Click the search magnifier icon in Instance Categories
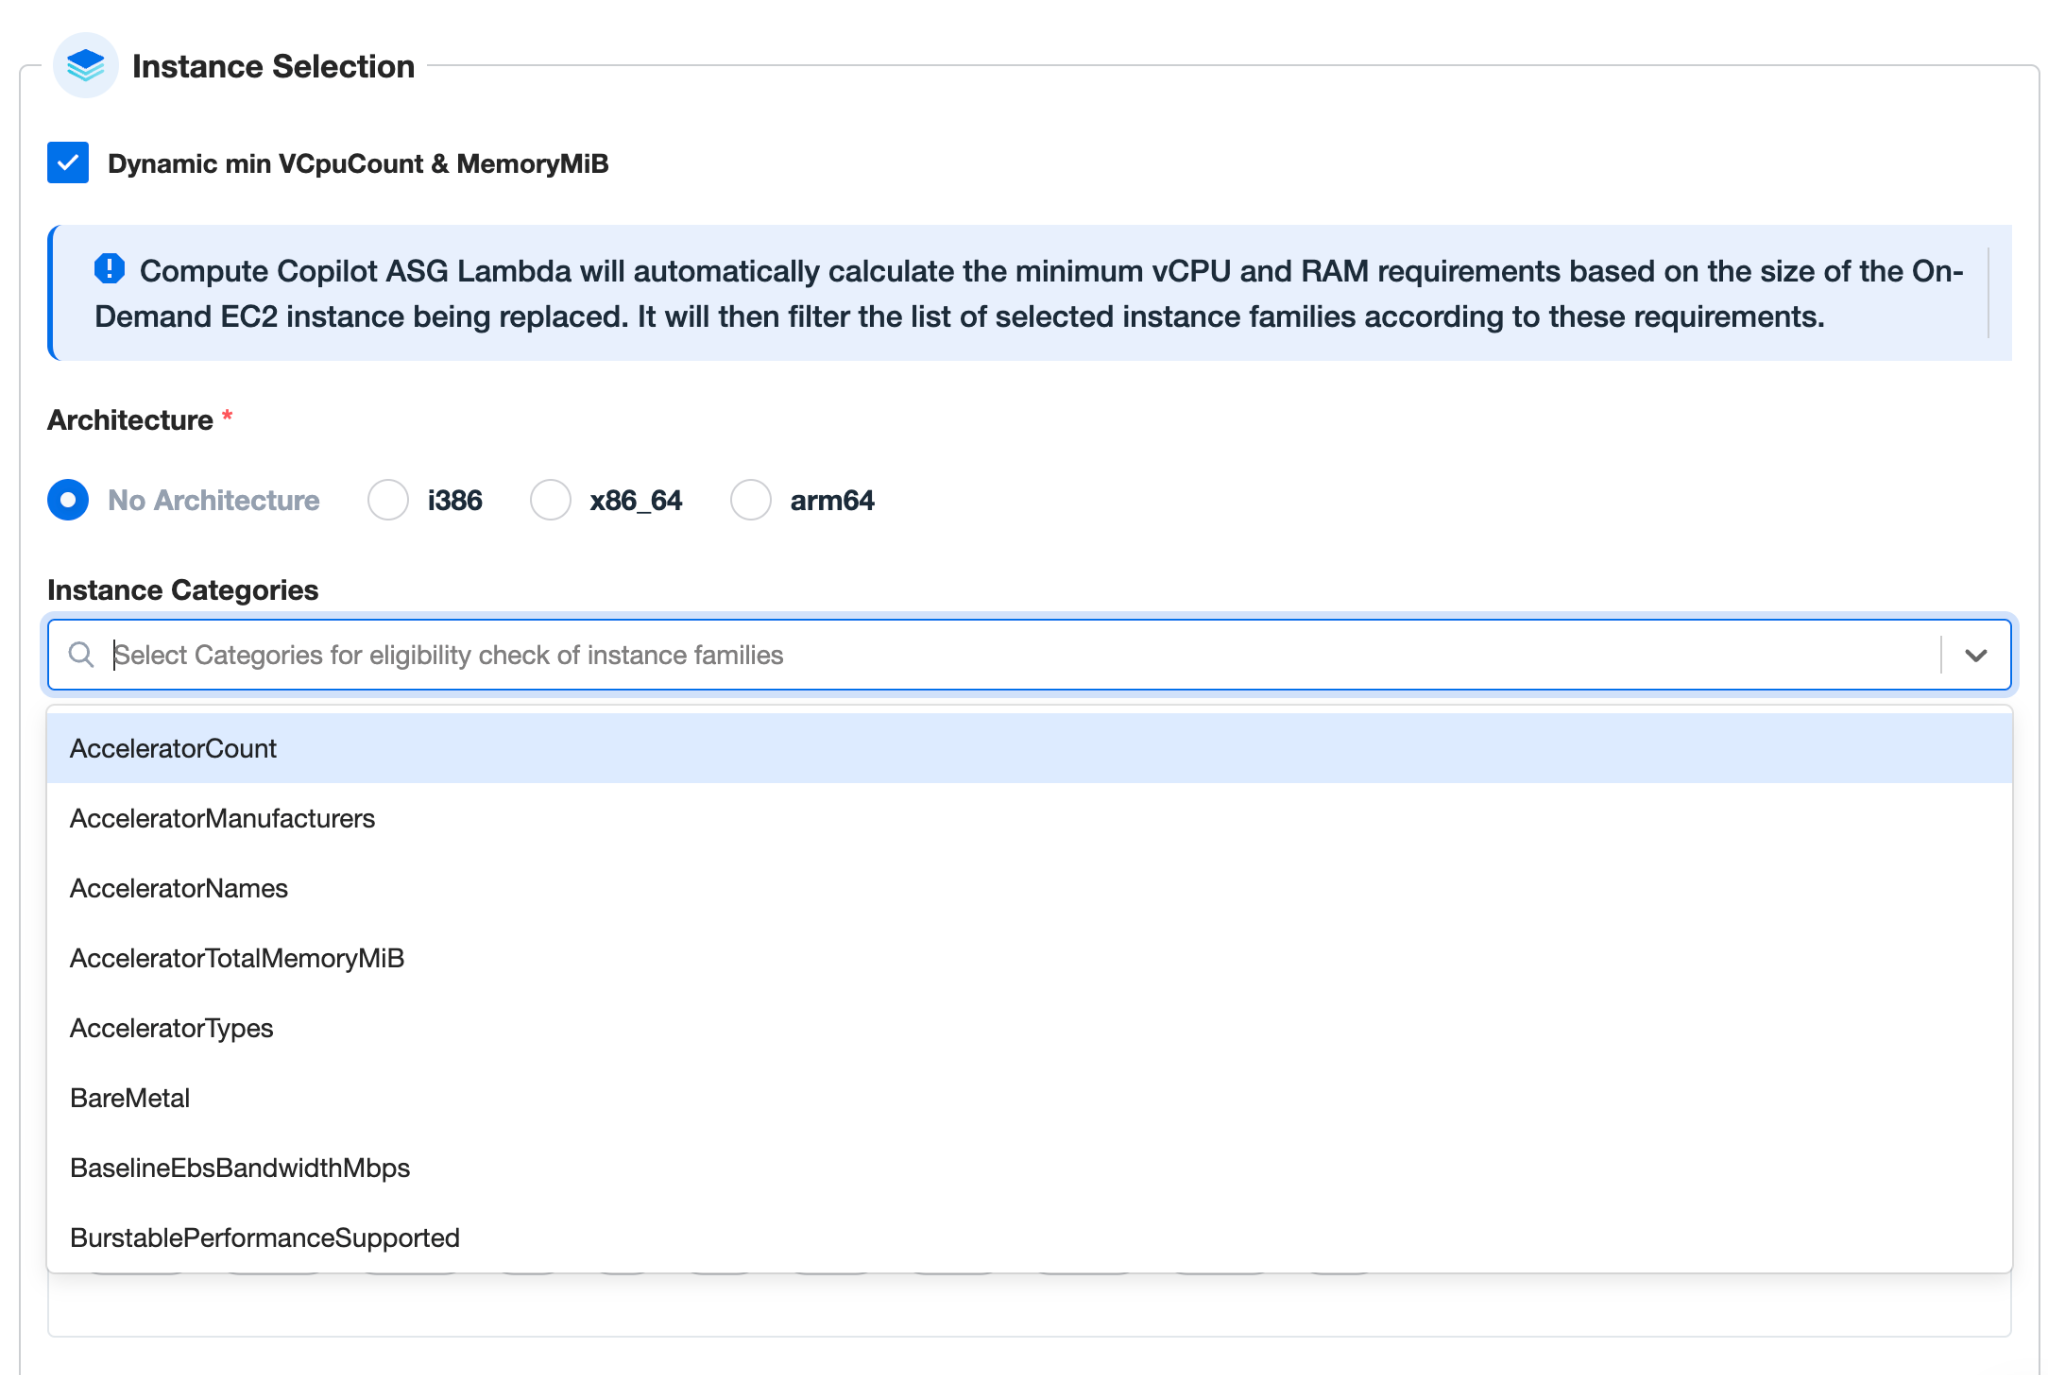This screenshot has height=1375, width=2048. (x=81, y=655)
